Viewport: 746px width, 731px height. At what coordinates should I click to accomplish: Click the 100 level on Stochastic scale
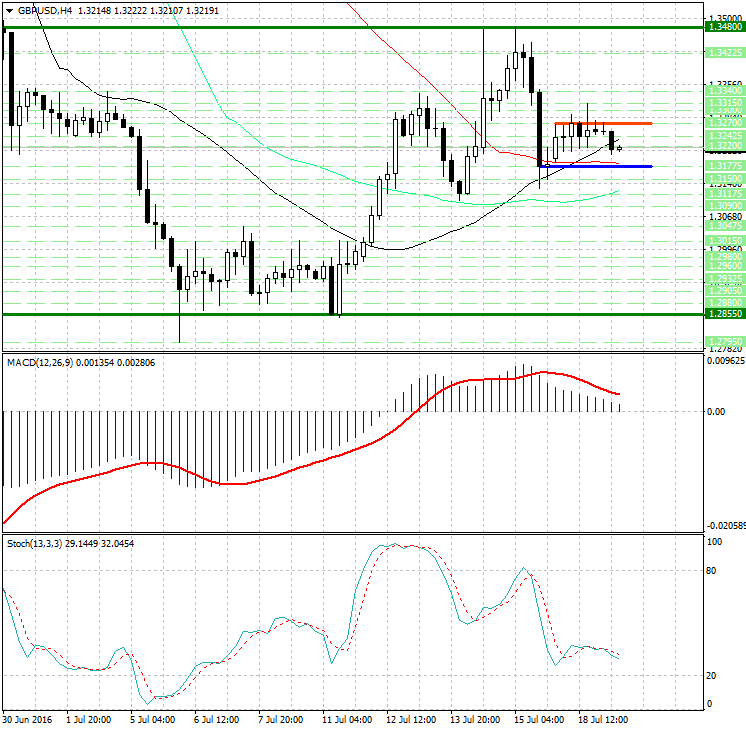point(715,542)
